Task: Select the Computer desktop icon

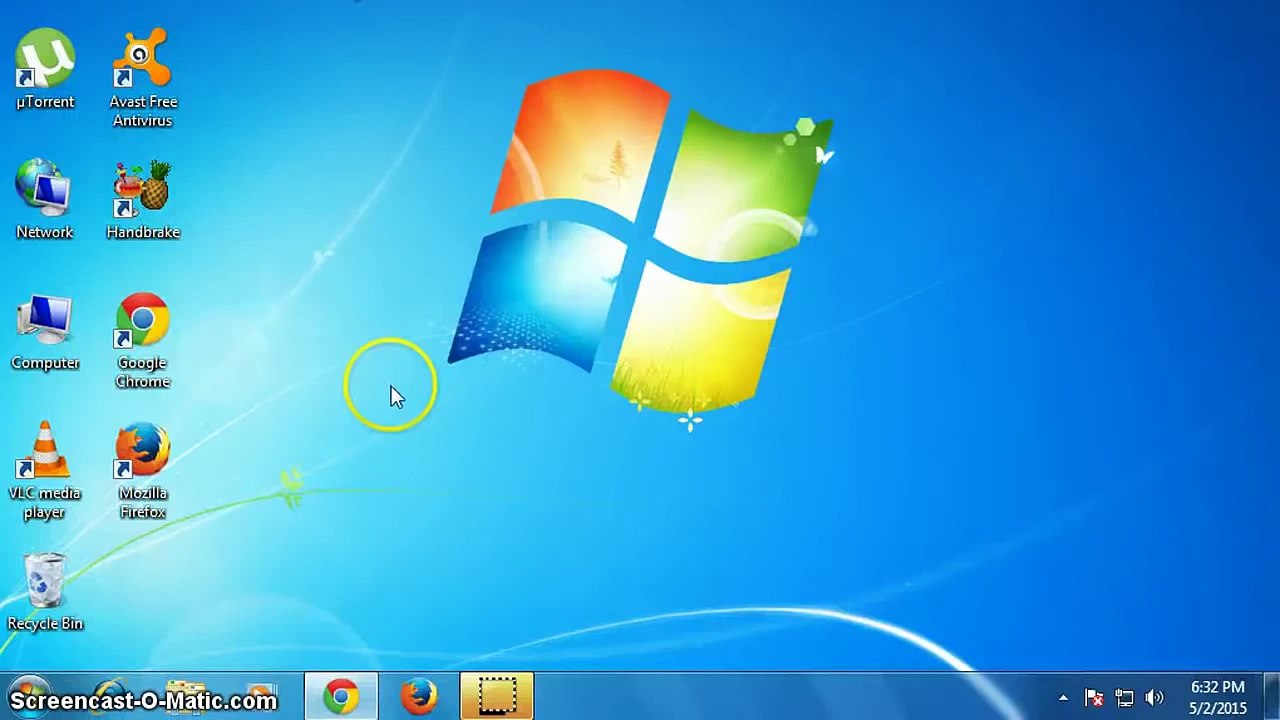Action: 44,330
